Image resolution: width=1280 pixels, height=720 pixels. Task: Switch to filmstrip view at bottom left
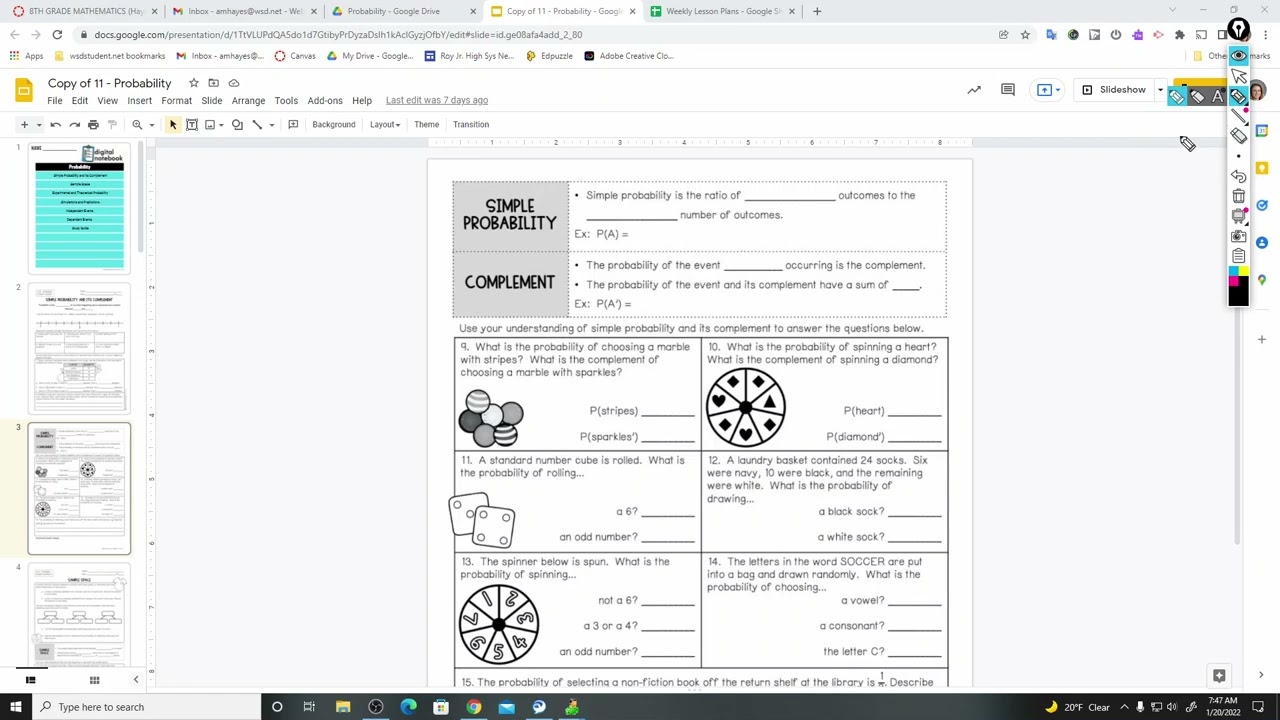(30, 680)
